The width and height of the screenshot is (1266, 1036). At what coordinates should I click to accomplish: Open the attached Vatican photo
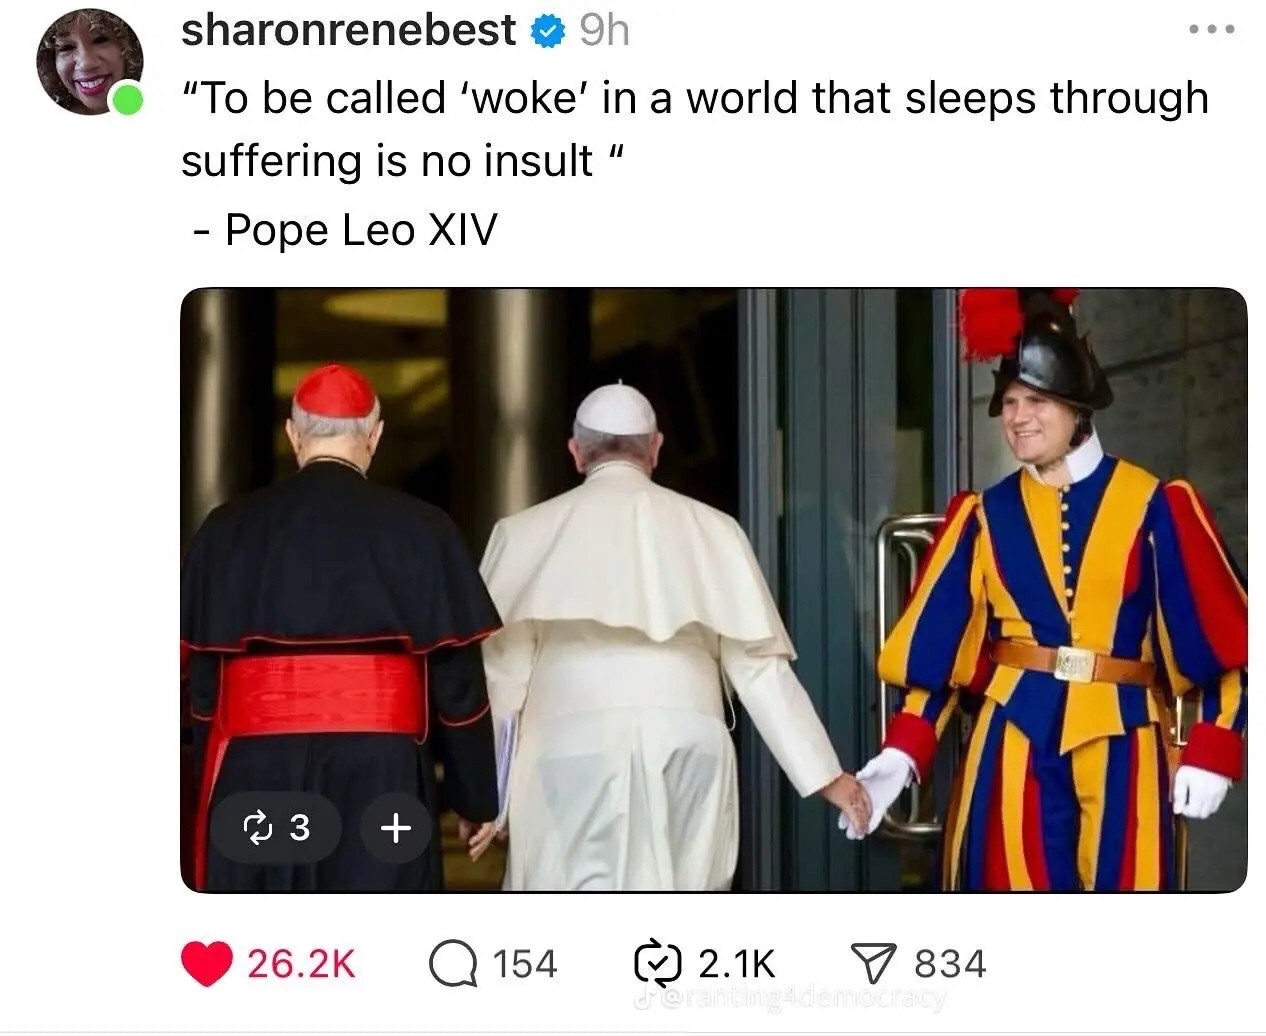pos(713,590)
